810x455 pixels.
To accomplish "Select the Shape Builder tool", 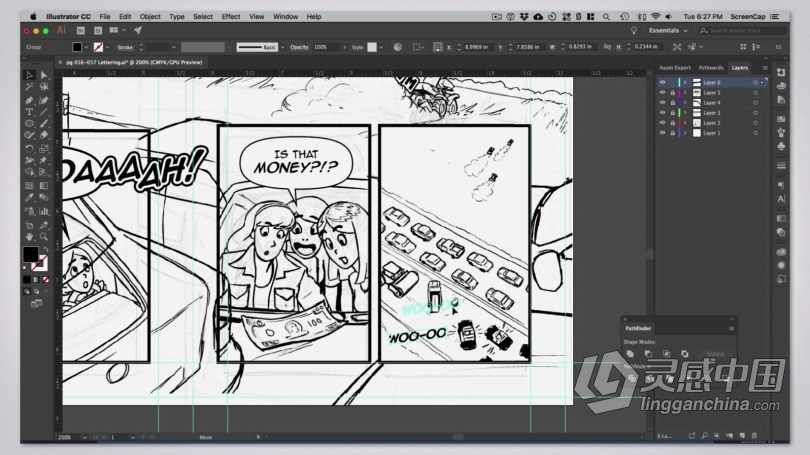I will coord(29,172).
